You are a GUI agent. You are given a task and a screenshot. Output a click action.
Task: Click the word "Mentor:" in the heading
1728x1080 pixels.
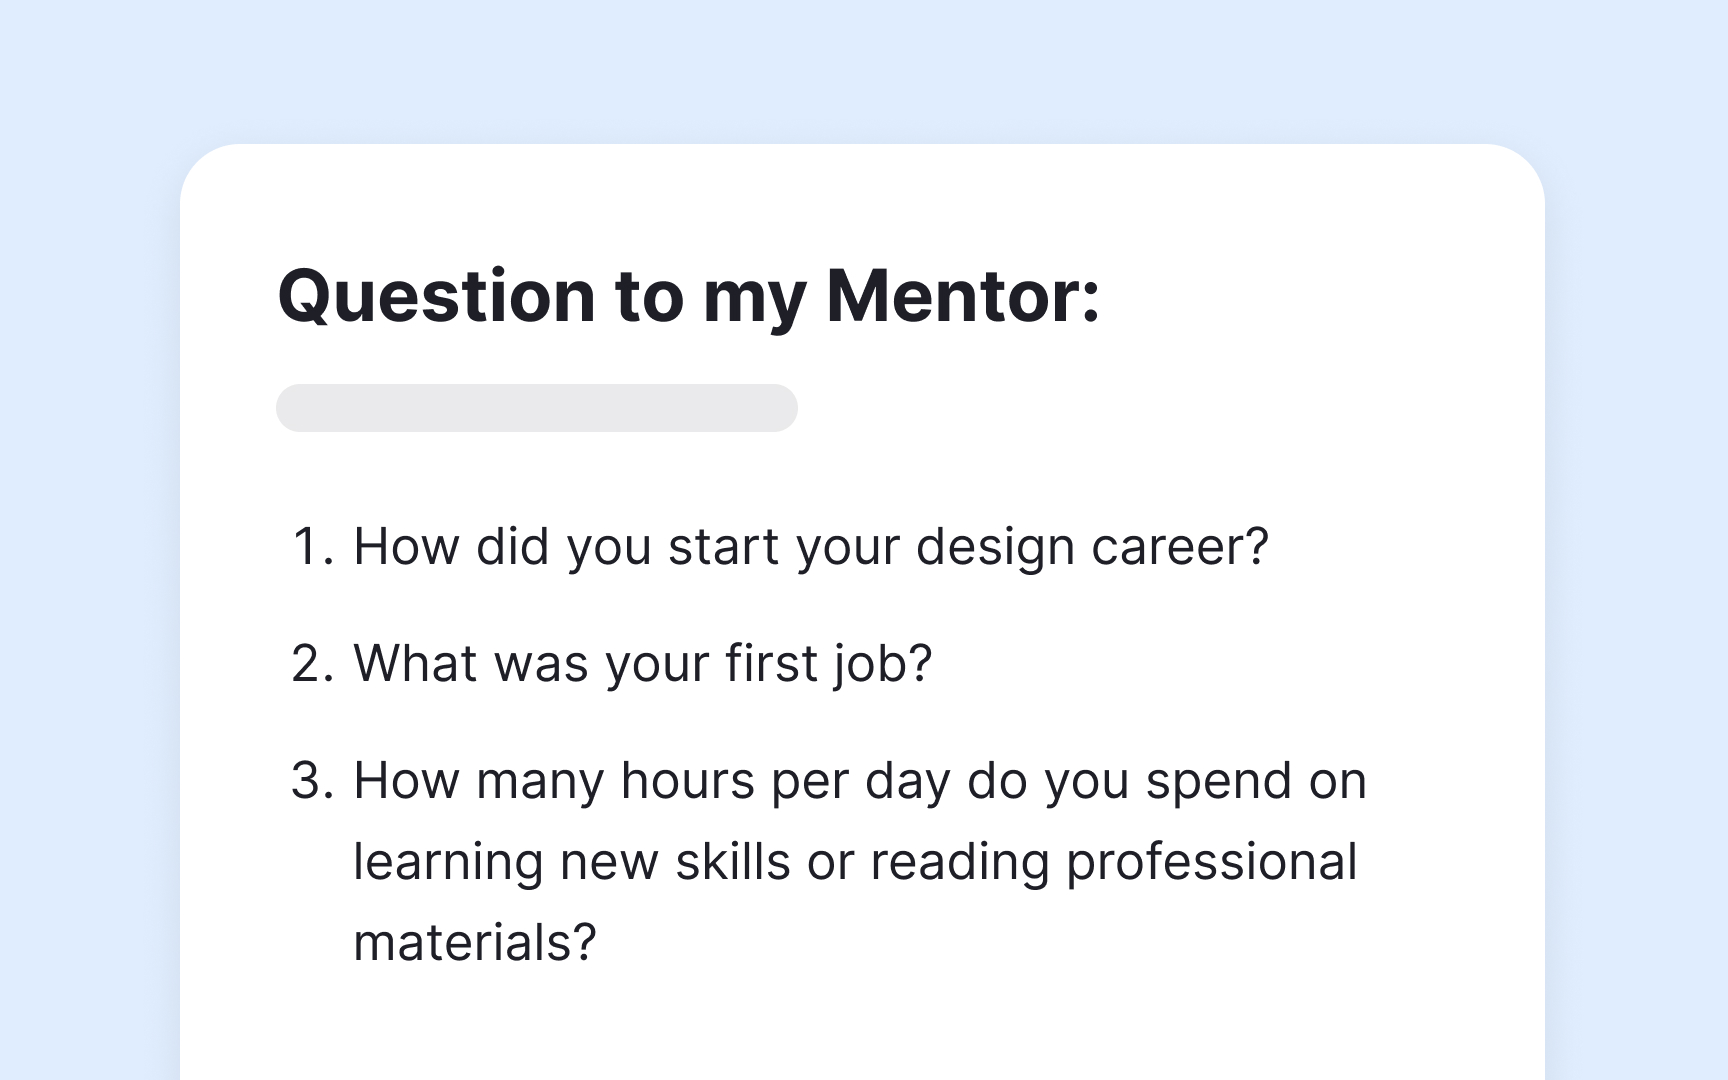click(963, 296)
